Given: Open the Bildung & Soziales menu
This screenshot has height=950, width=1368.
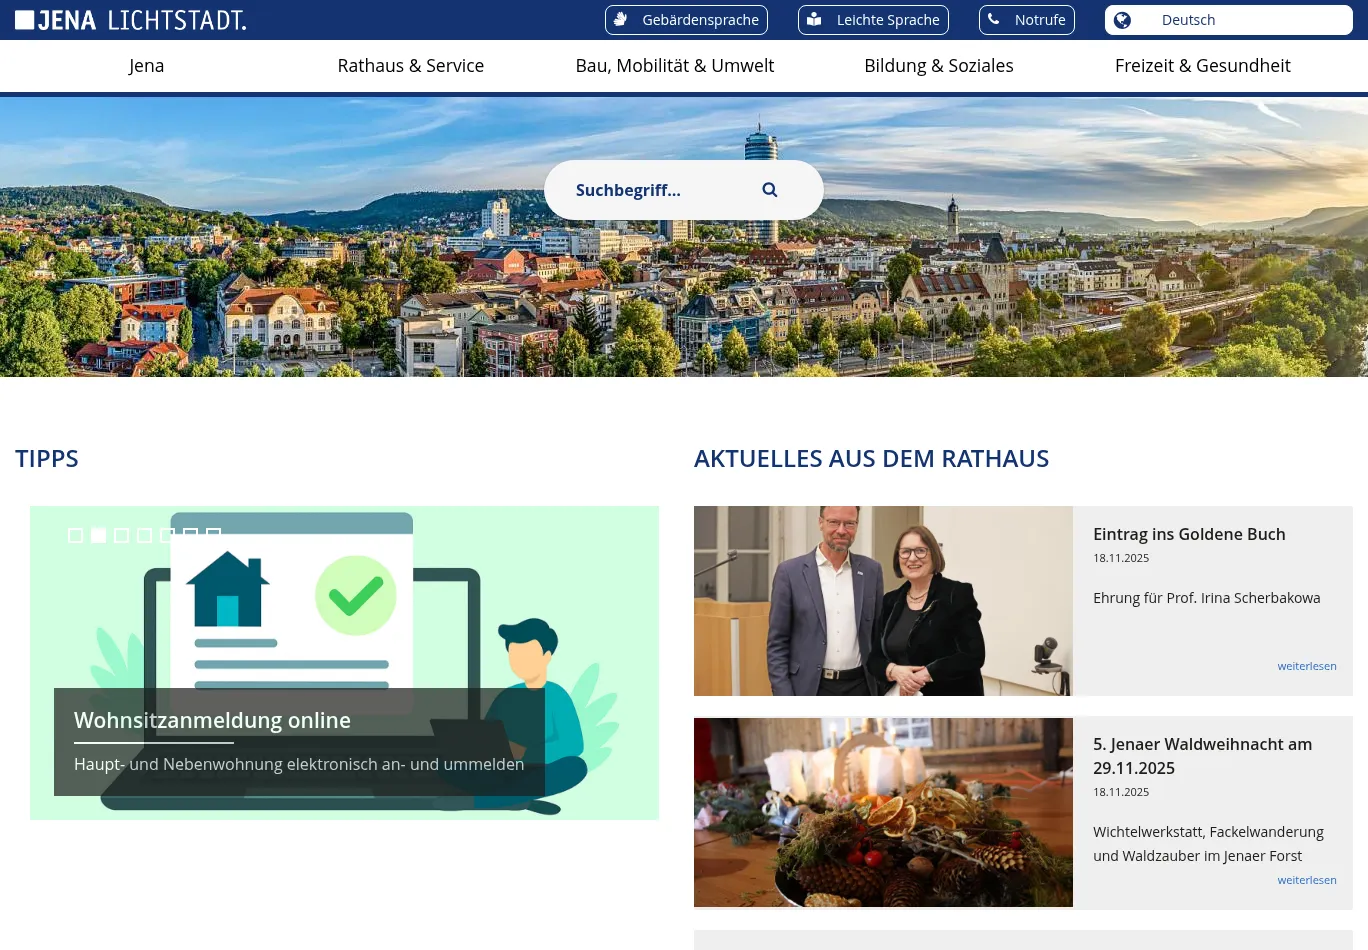Looking at the screenshot, I should (x=938, y=66).
